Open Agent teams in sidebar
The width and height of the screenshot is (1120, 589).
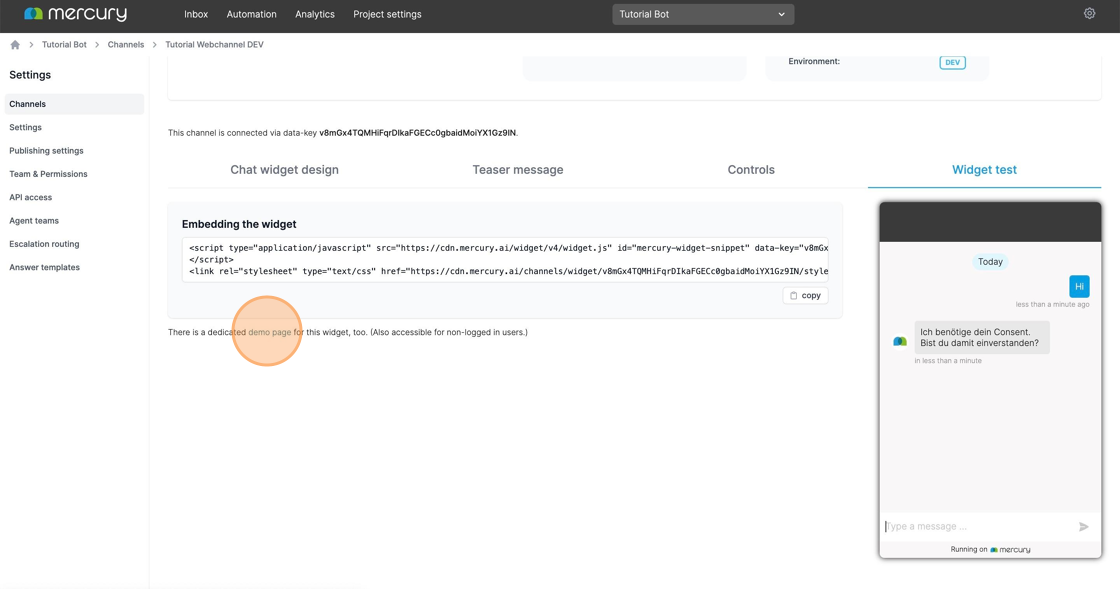34,221
